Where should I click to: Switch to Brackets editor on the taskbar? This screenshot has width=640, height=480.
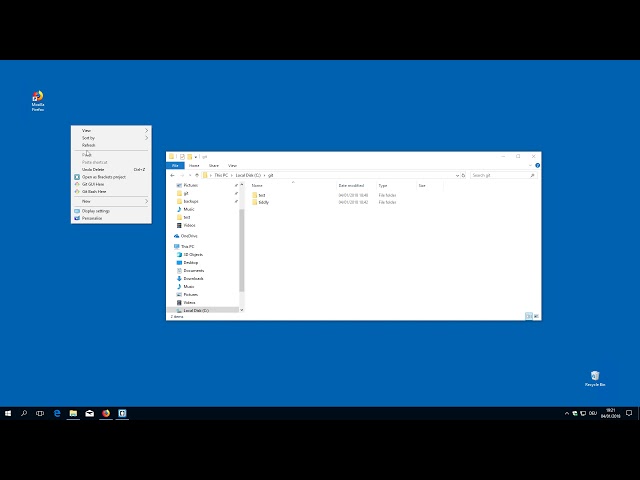click(x=122, y=413)
